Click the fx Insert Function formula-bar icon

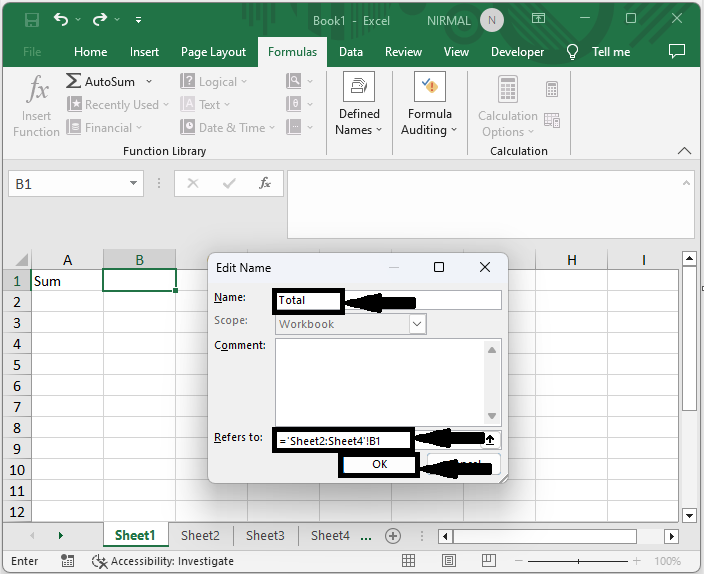click(x=265, y=183)
